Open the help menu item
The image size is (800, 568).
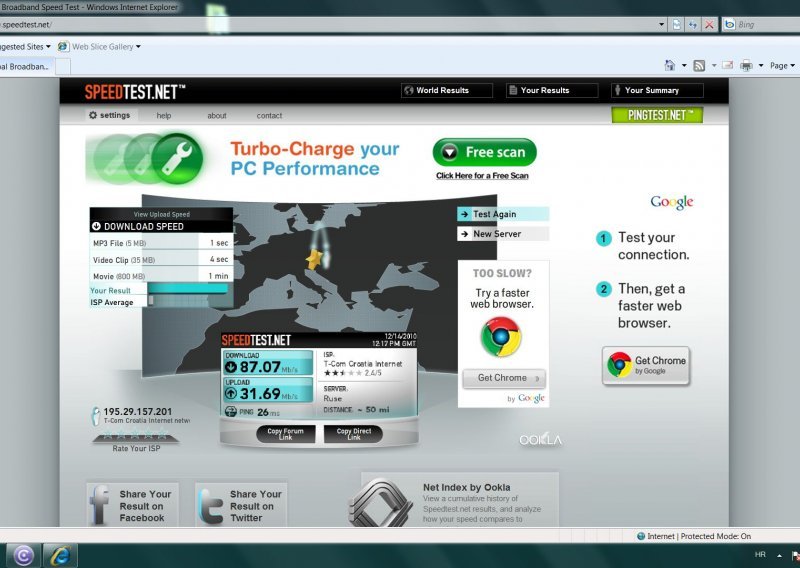click(x=164, y=116)
